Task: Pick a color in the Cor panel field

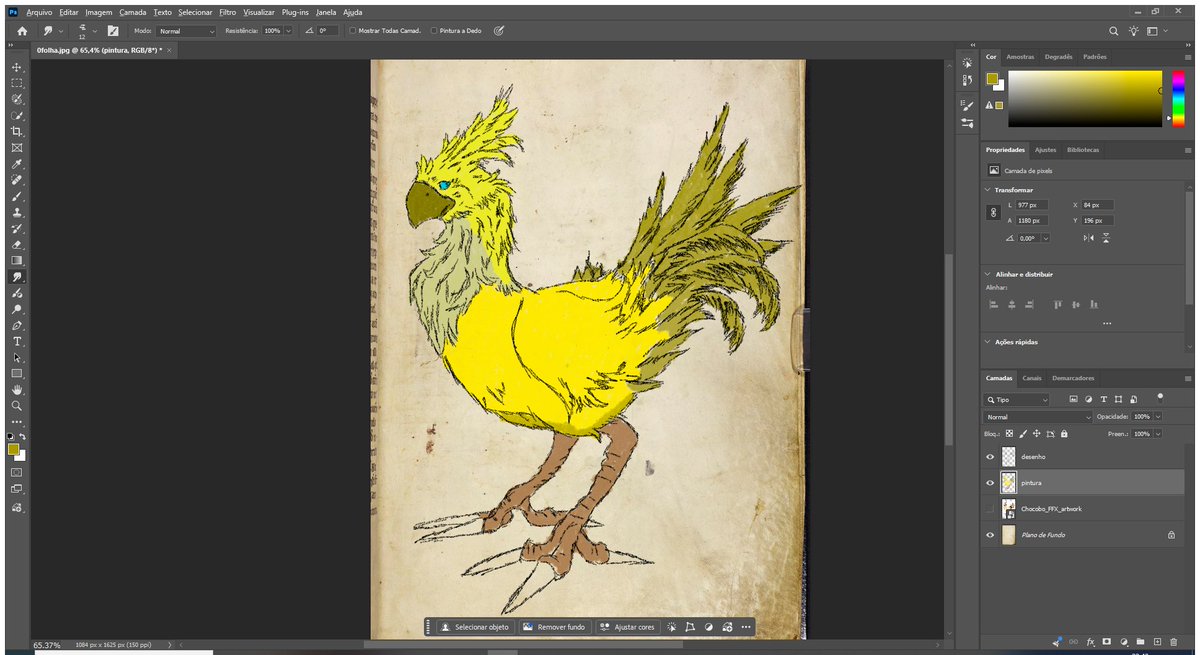Action: [1085, 99]
